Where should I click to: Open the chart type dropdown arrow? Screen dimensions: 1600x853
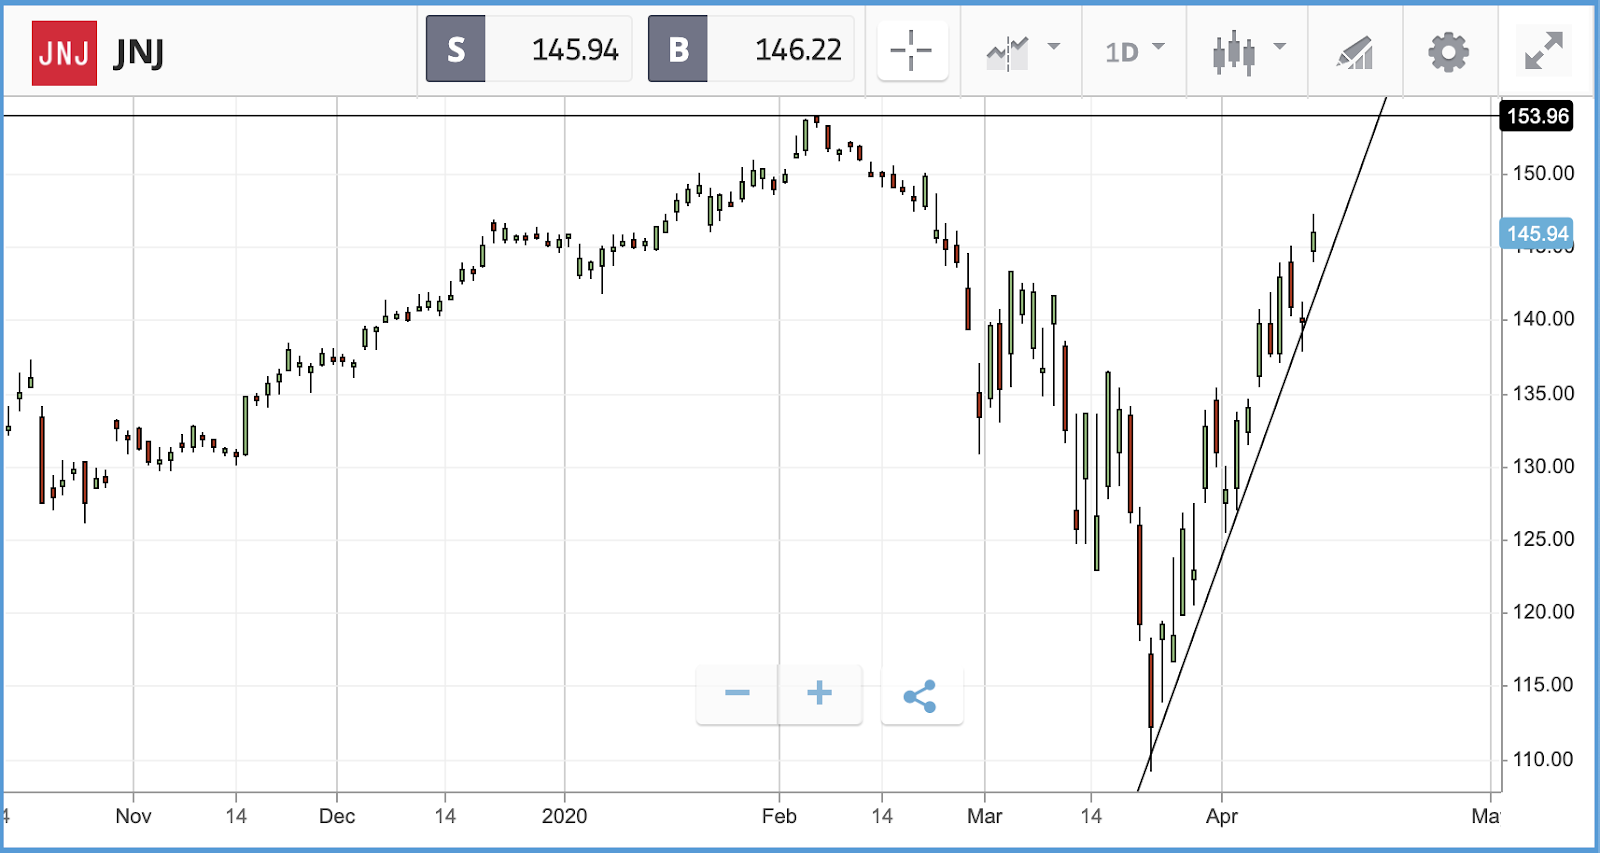click(x=1279, y=47)
